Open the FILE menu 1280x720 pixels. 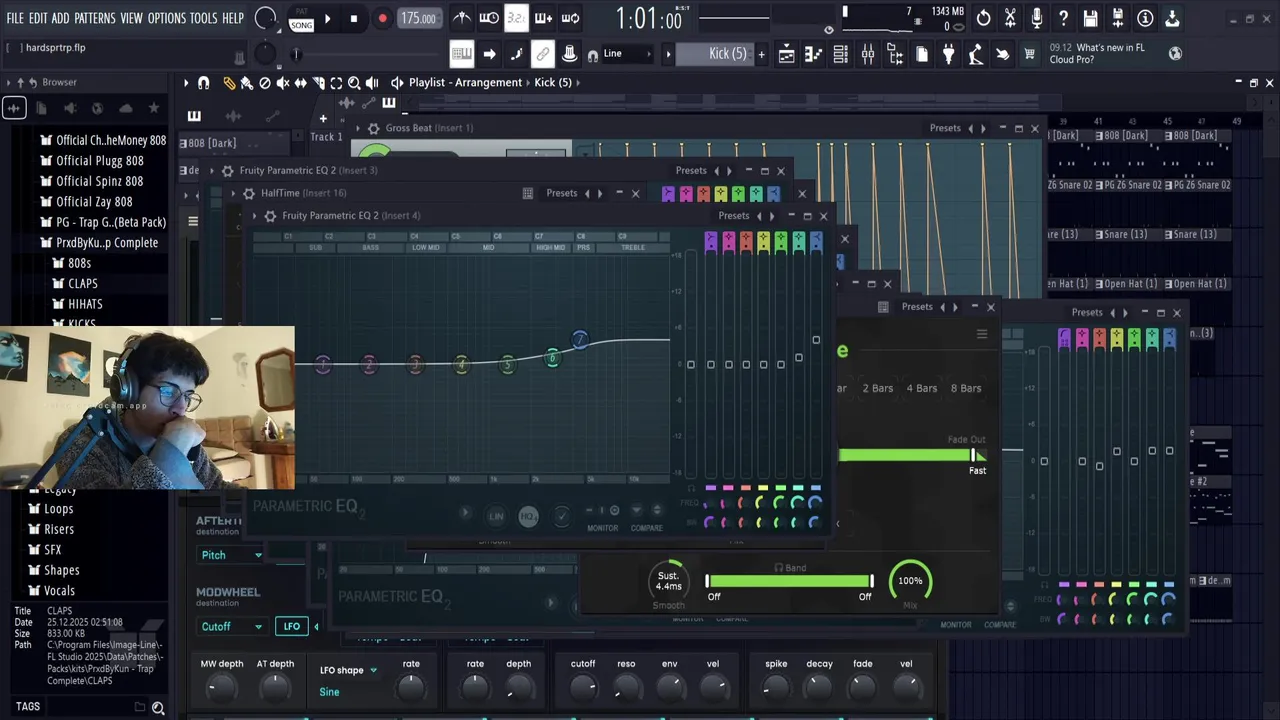(15, 18)
